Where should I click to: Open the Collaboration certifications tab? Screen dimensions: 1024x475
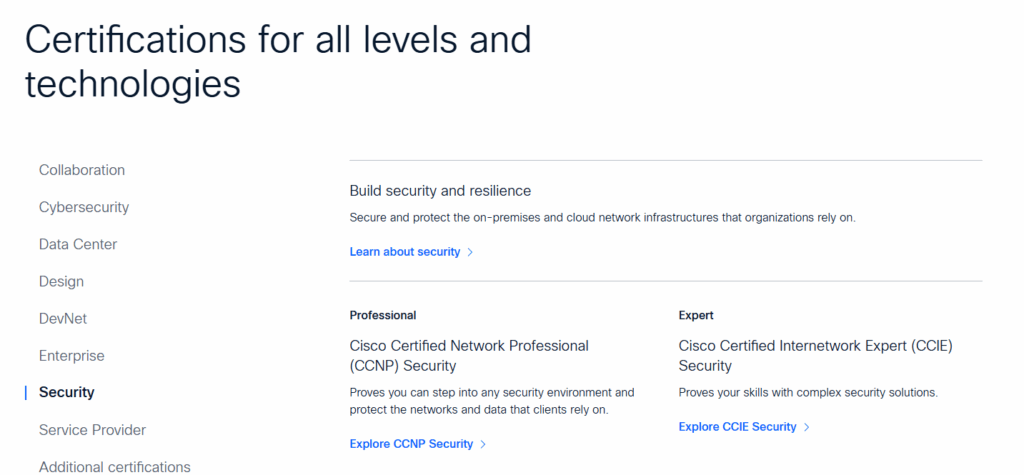[82, 170]
